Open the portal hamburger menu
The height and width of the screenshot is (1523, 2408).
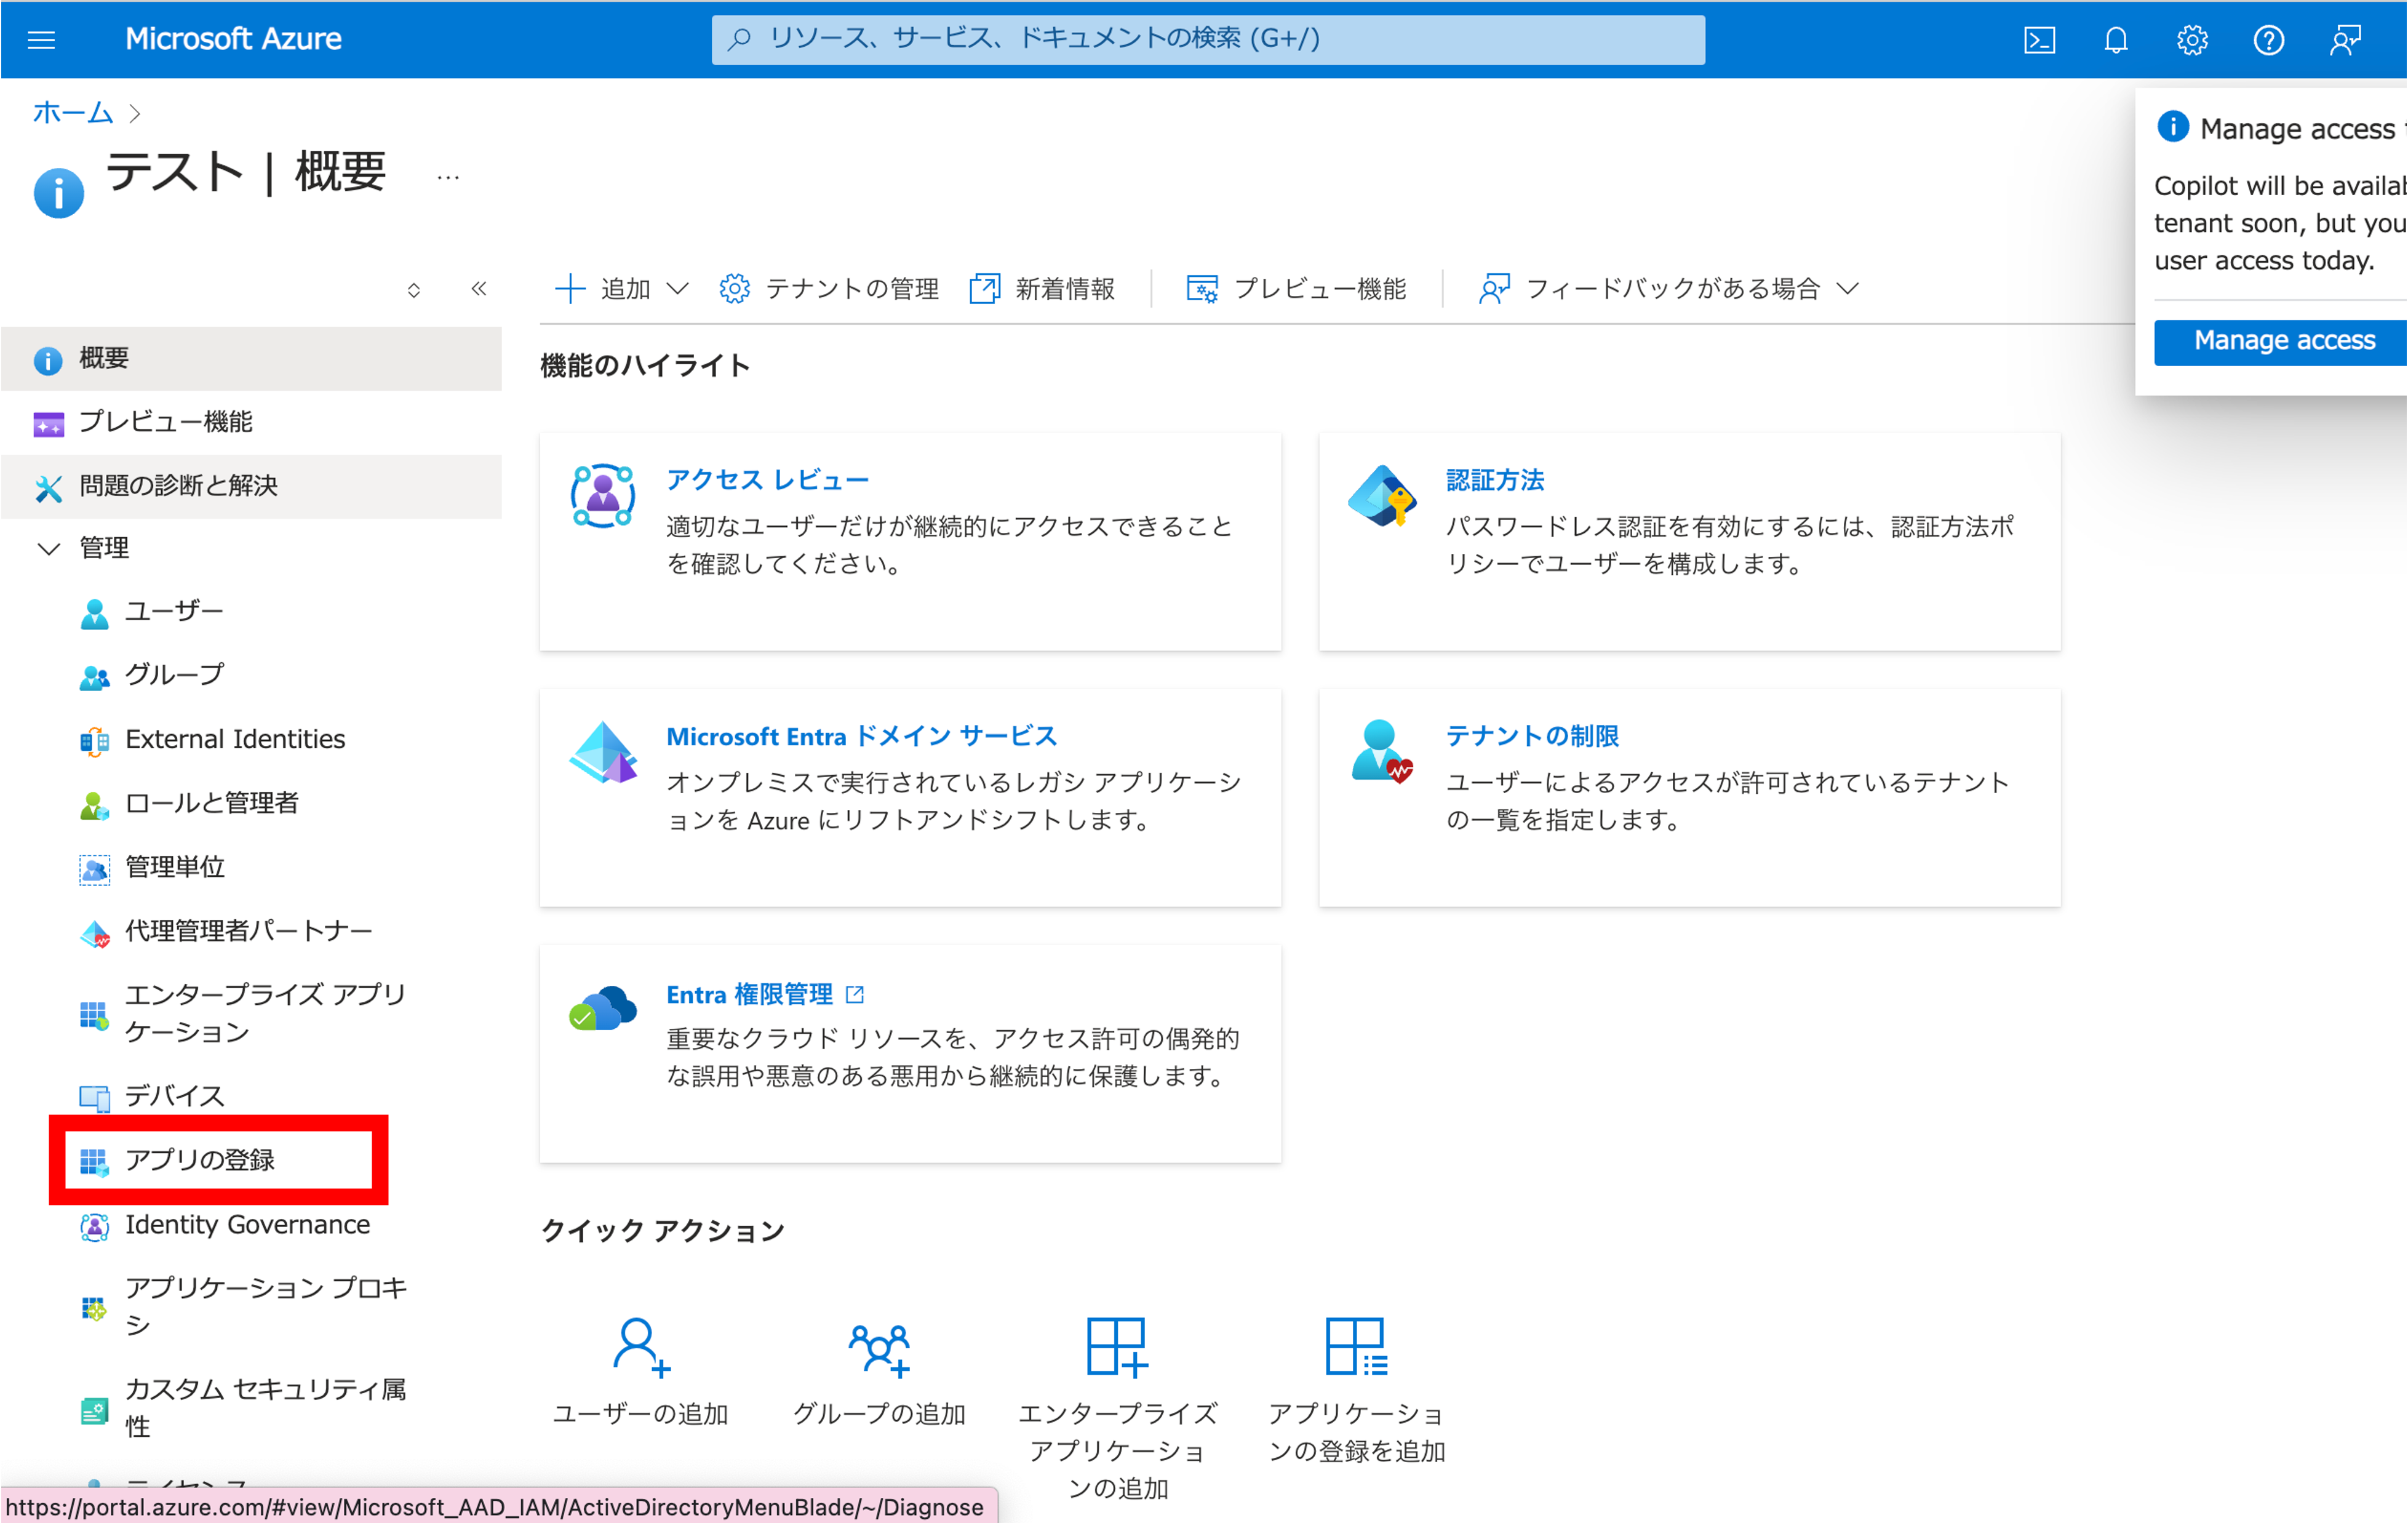[41, 40]
